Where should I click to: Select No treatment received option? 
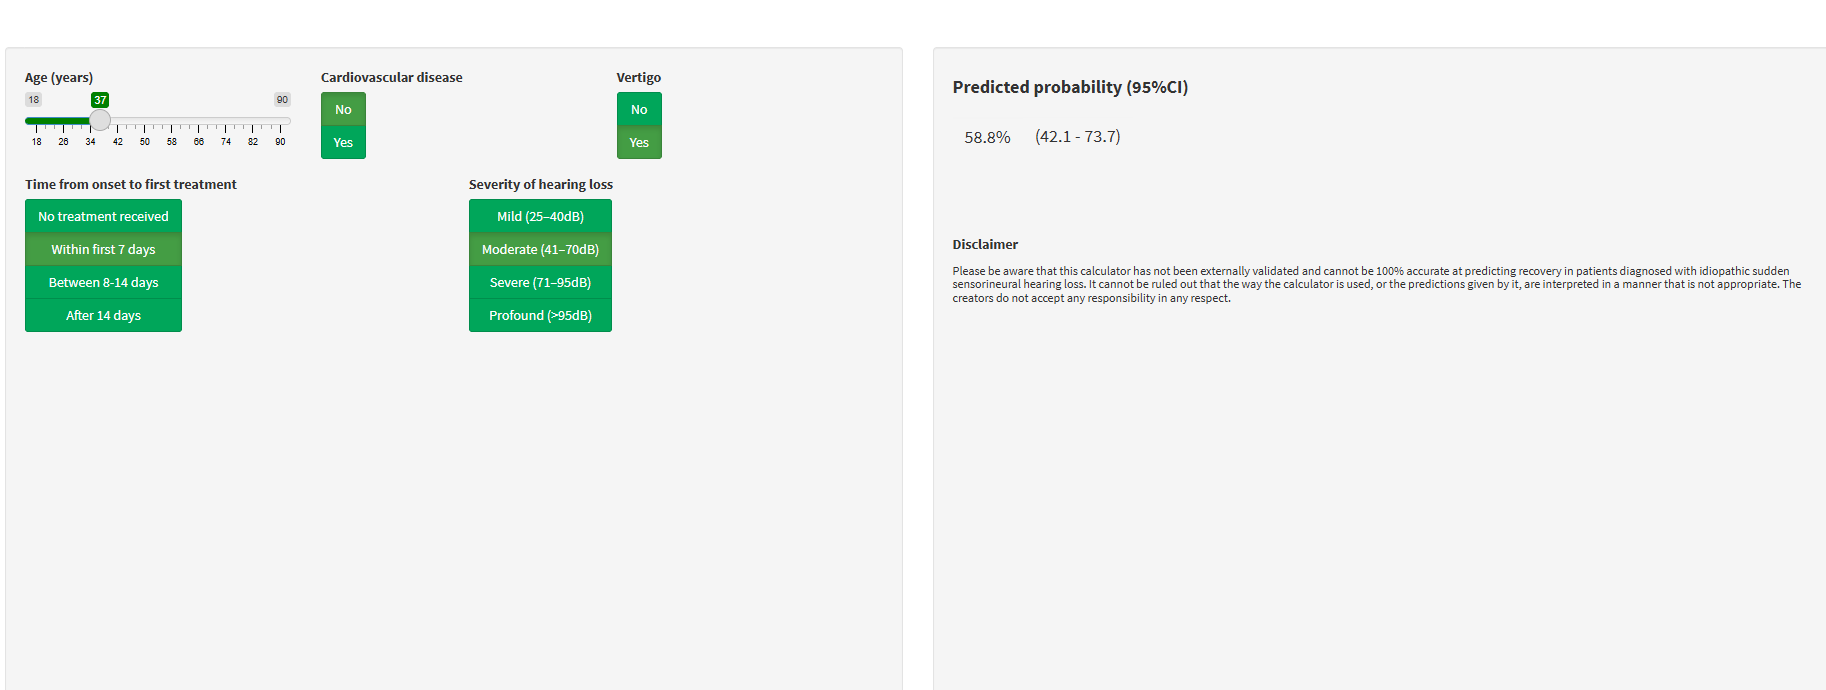point(103,216)
